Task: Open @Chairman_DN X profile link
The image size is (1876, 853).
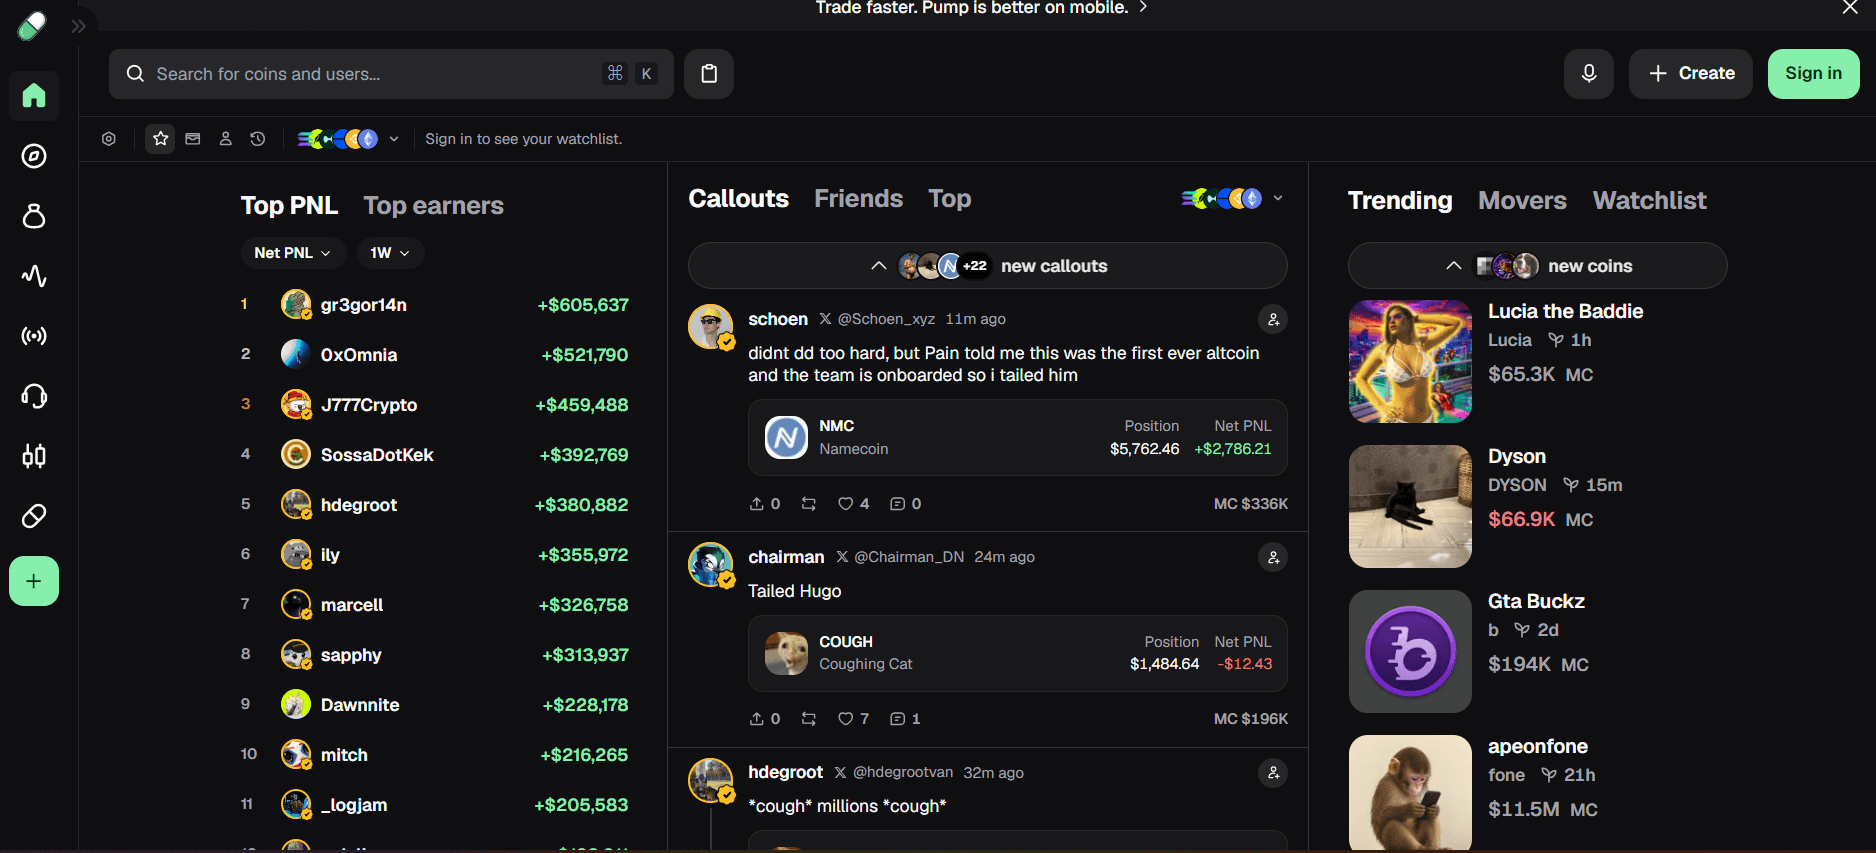Action: pos(900,557)
